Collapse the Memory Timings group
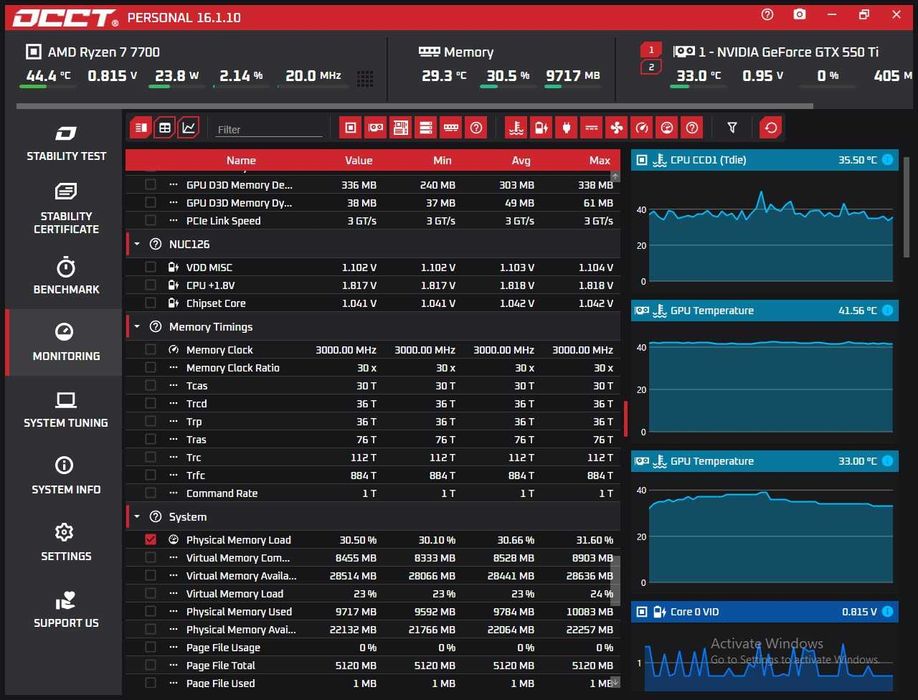 pyautogui.click(x=137, y=327)
